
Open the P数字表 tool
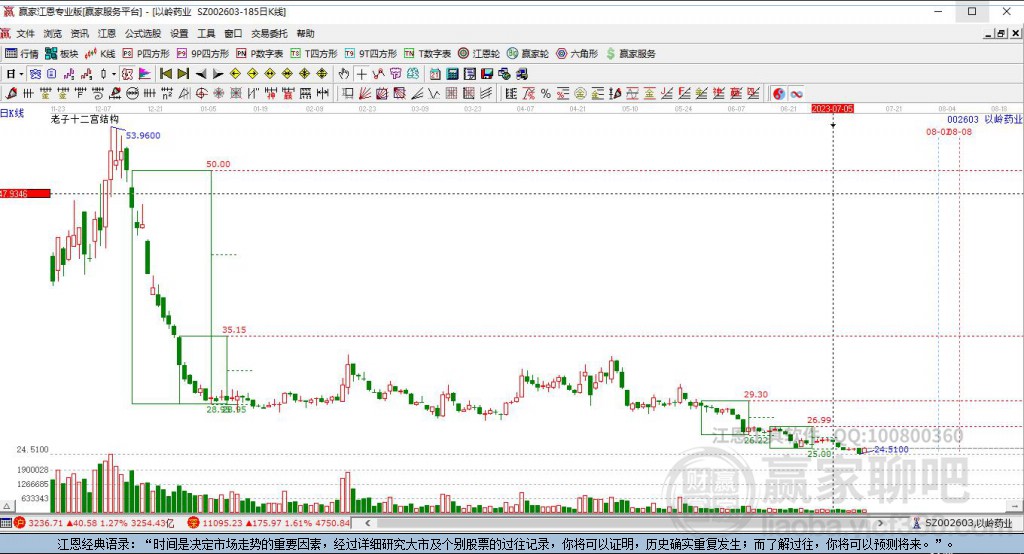259,54
